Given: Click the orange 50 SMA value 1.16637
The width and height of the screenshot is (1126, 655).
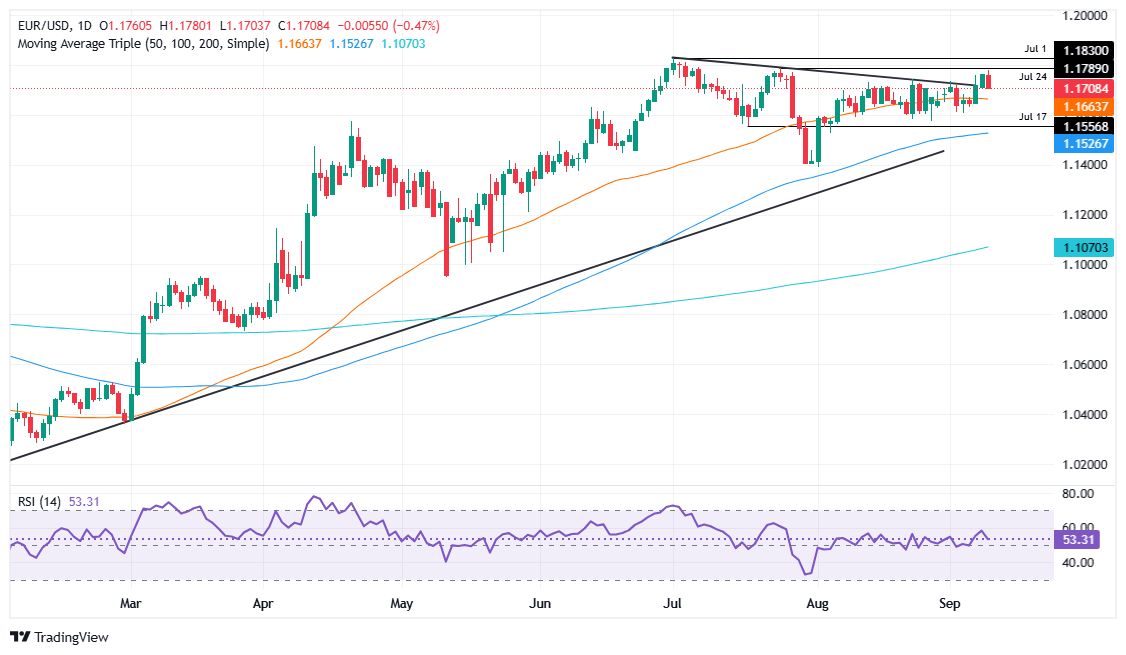Looking at the screenshot, I should 298,44.
